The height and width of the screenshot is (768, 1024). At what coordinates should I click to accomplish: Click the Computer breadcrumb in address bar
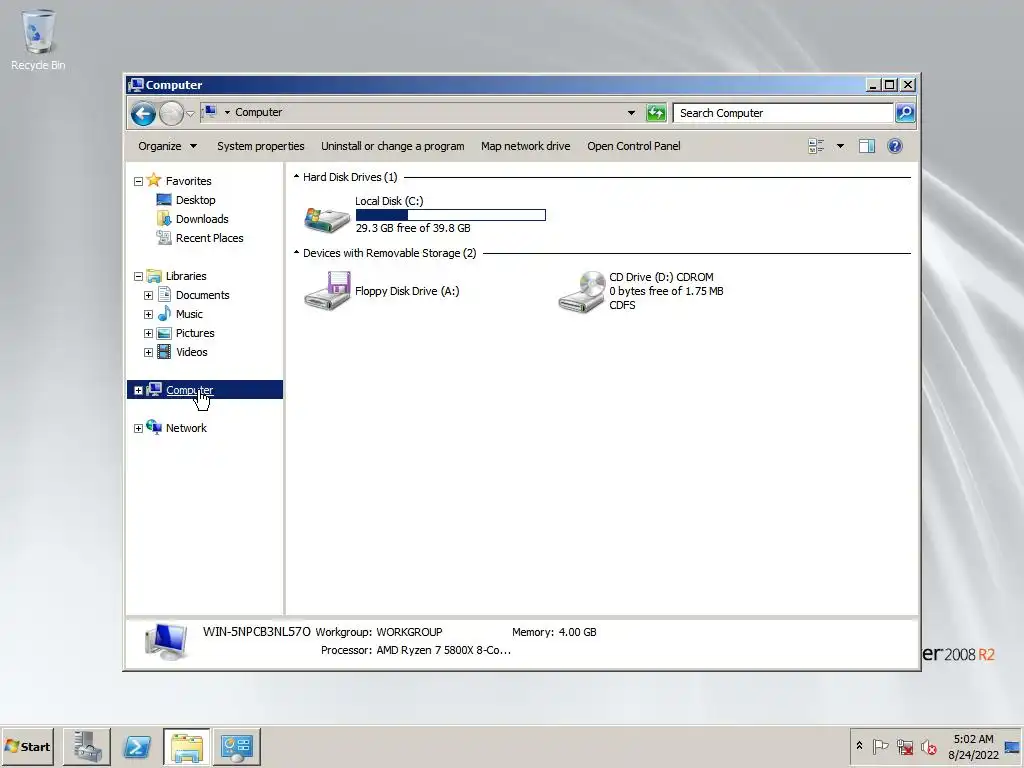259,112
